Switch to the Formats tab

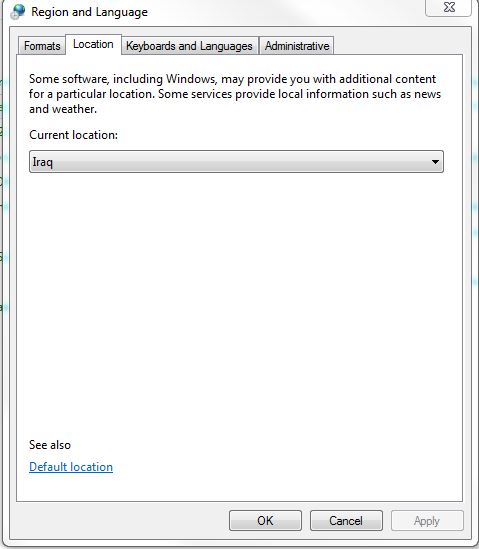coord(42,46)
